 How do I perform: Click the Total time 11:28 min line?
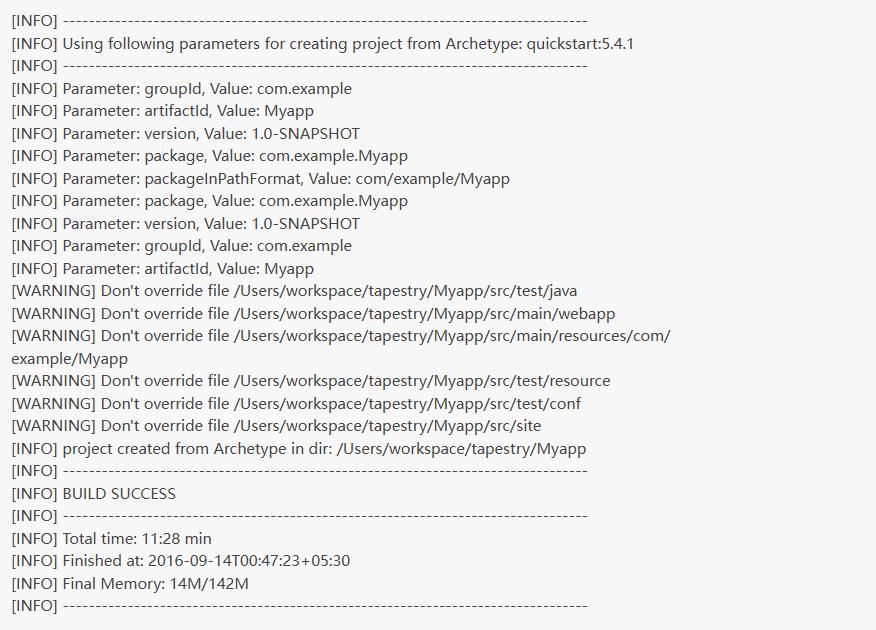tap(111, 538)
